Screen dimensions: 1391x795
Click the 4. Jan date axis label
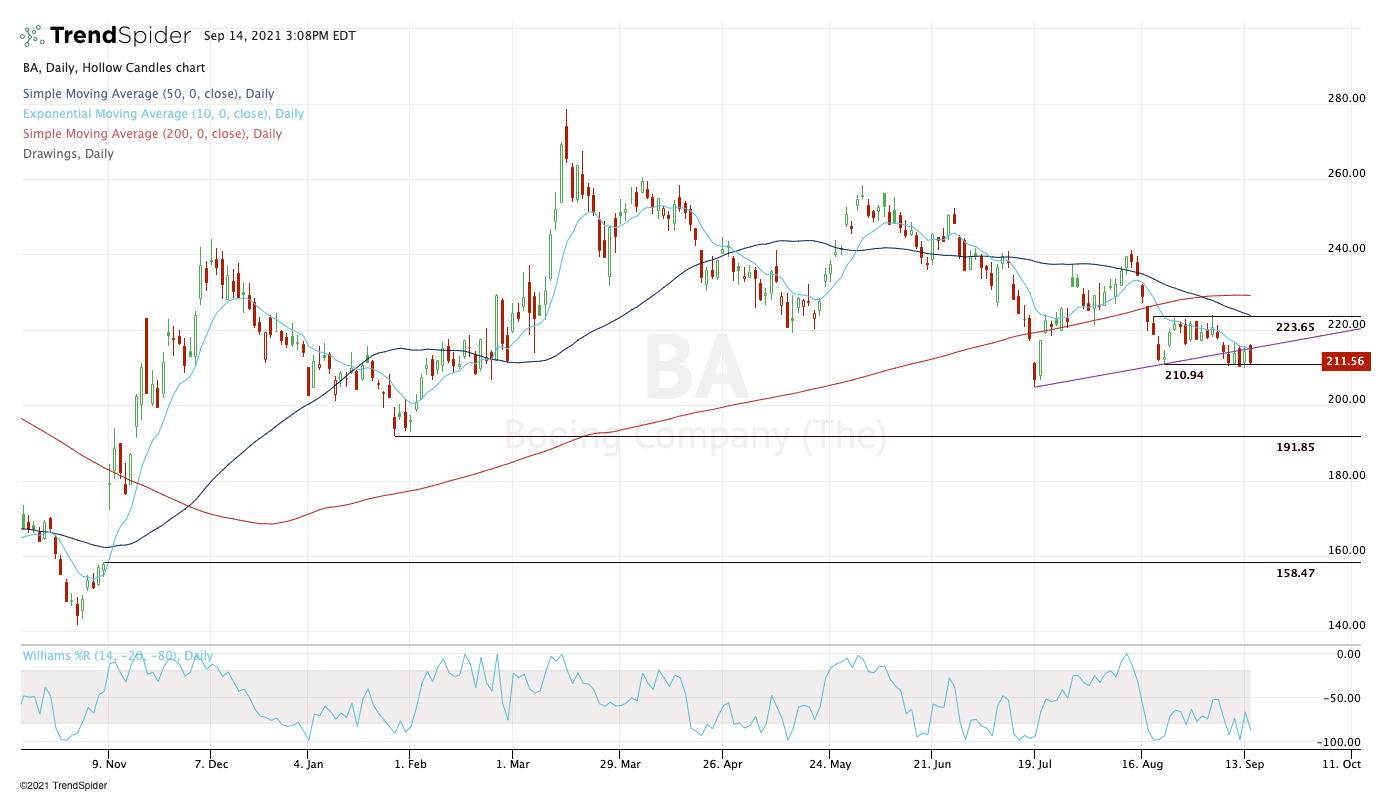pos(308,762)
